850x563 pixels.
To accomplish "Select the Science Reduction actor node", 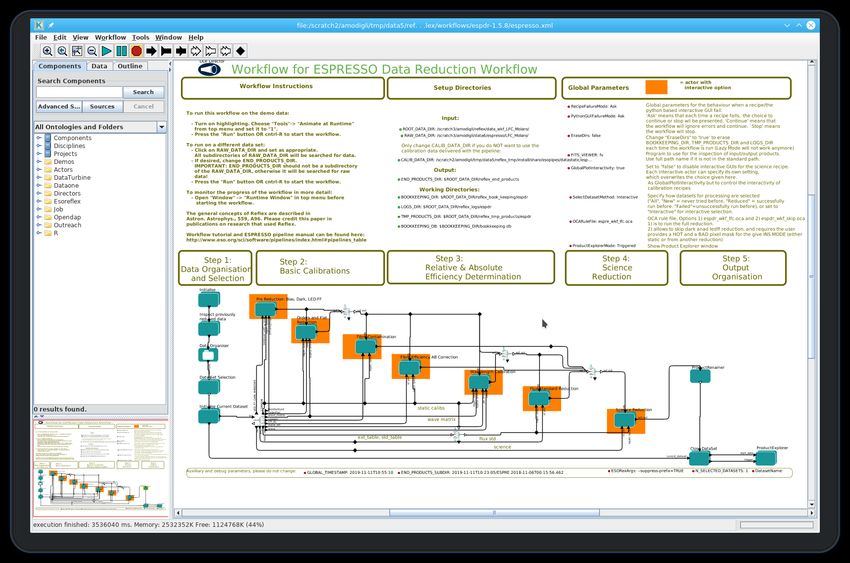I will [624, 419].
